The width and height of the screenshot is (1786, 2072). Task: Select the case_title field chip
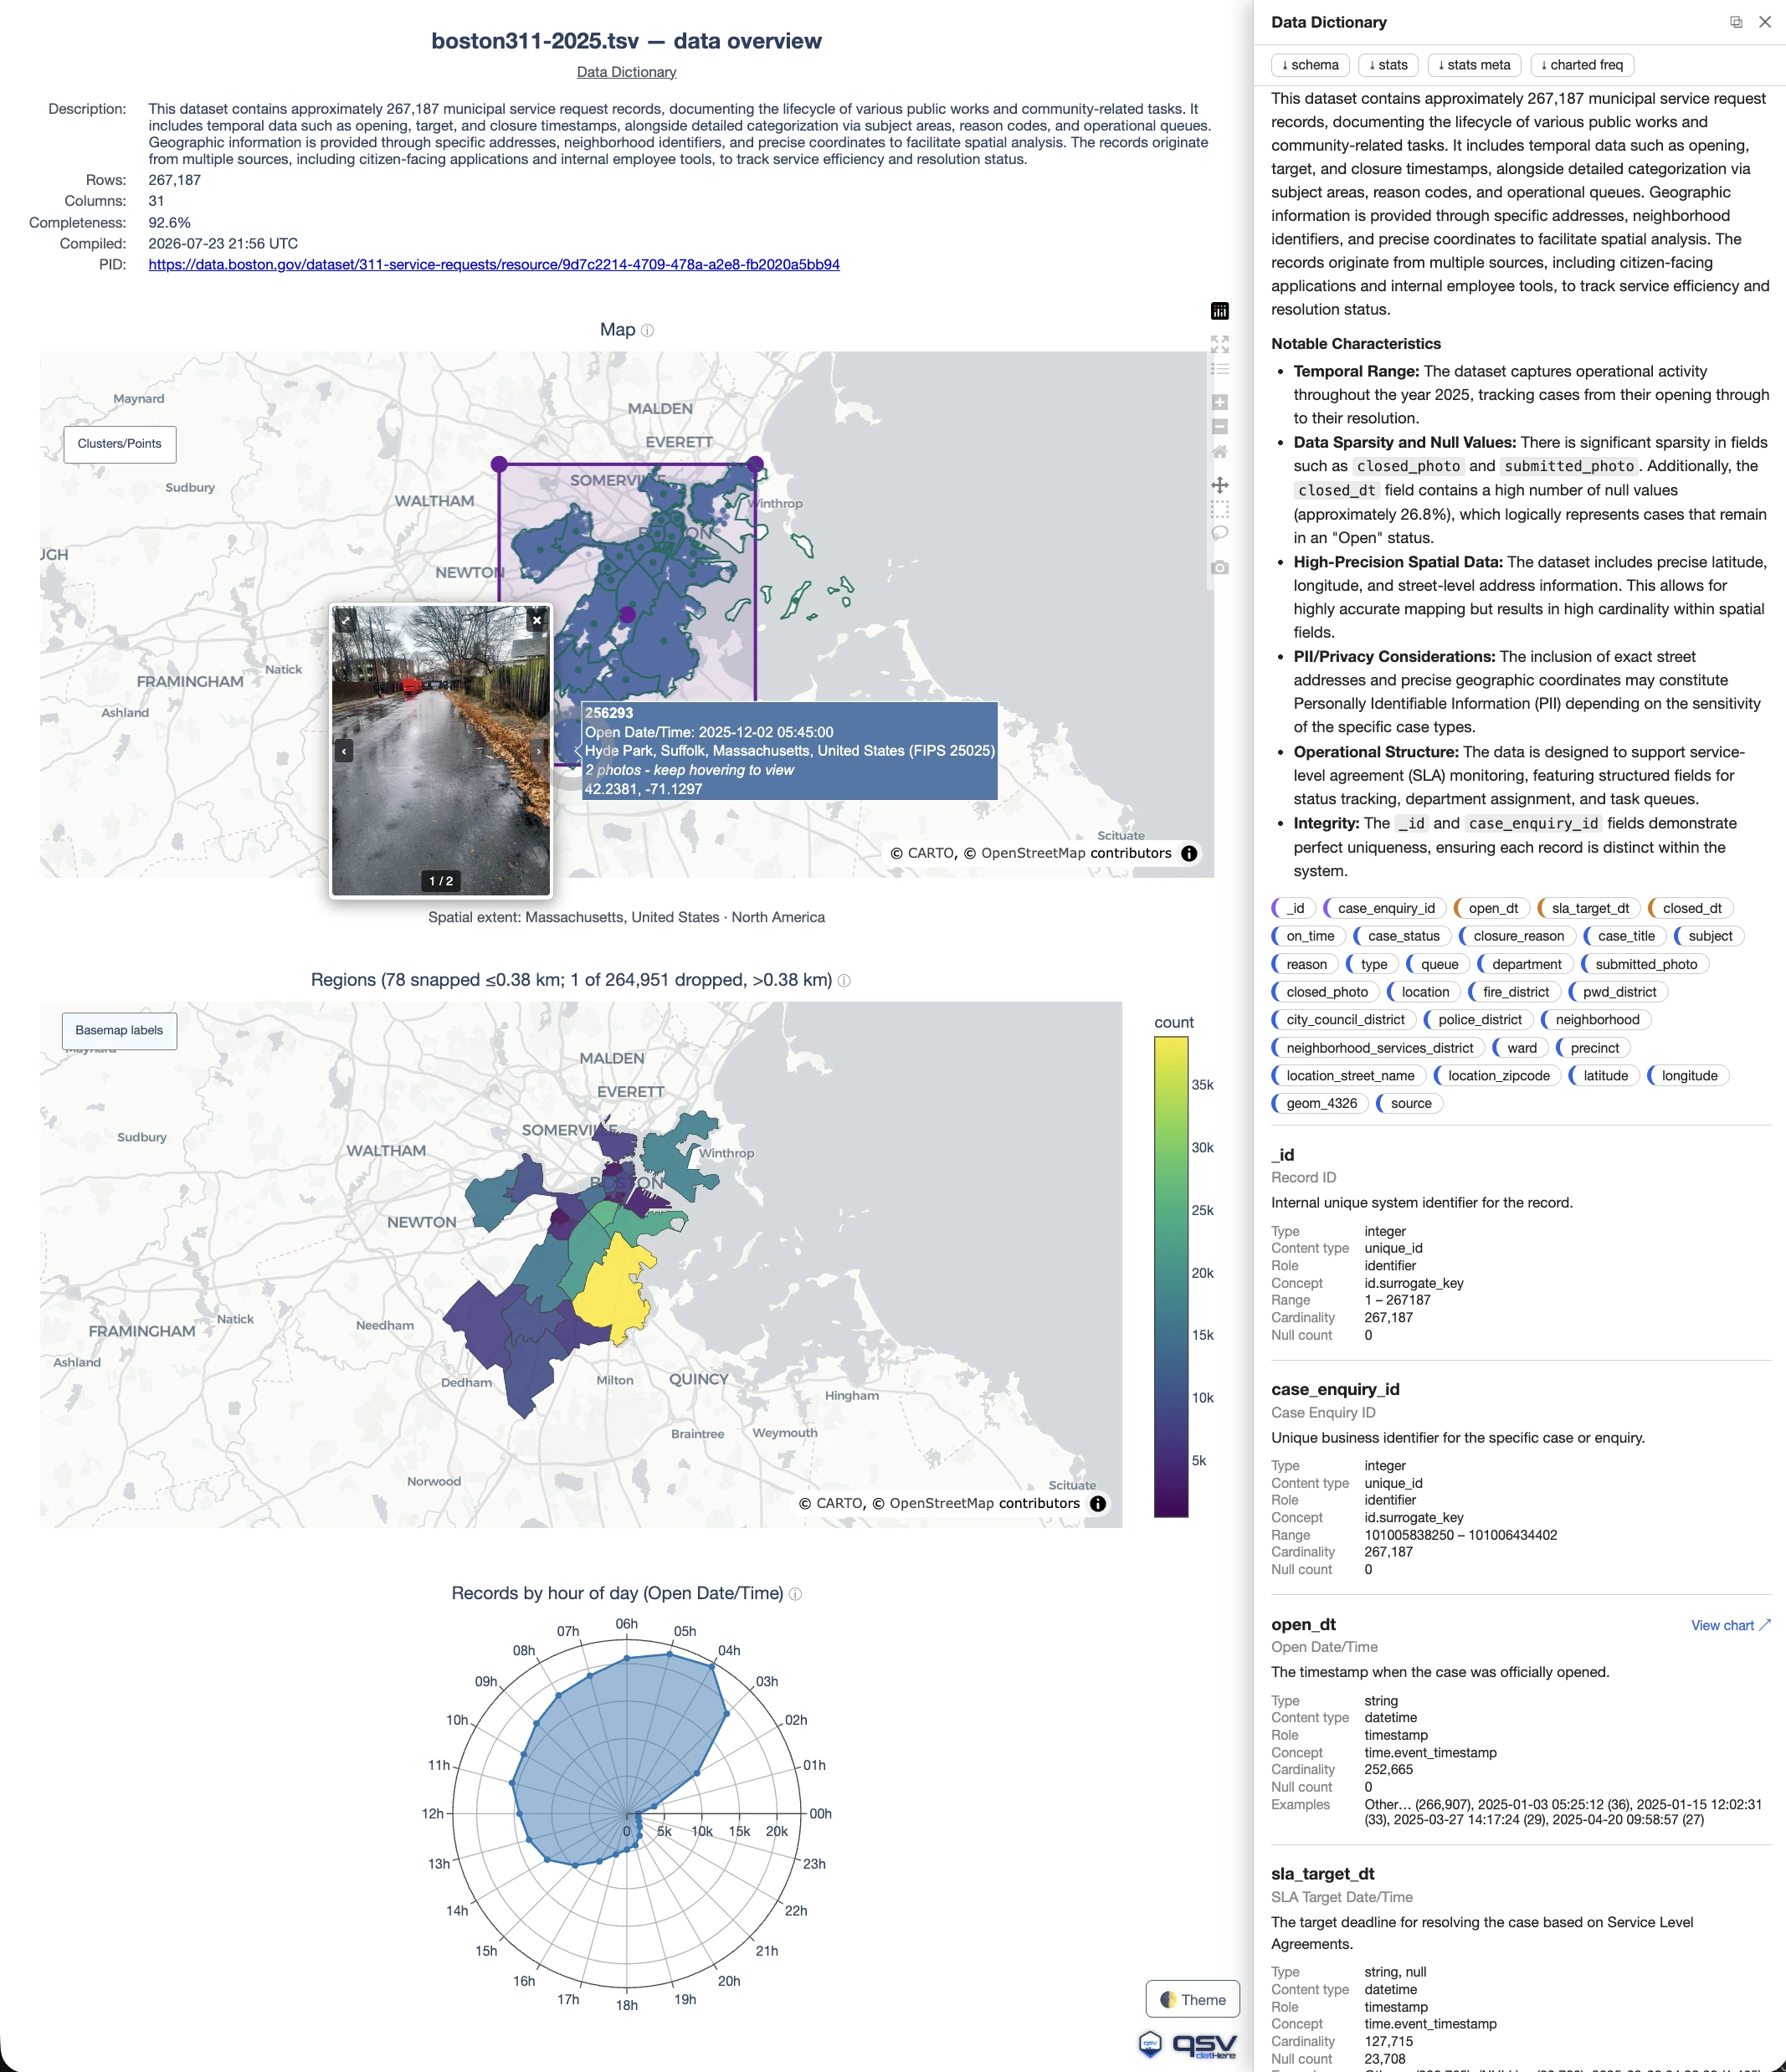click(1625, 937)
